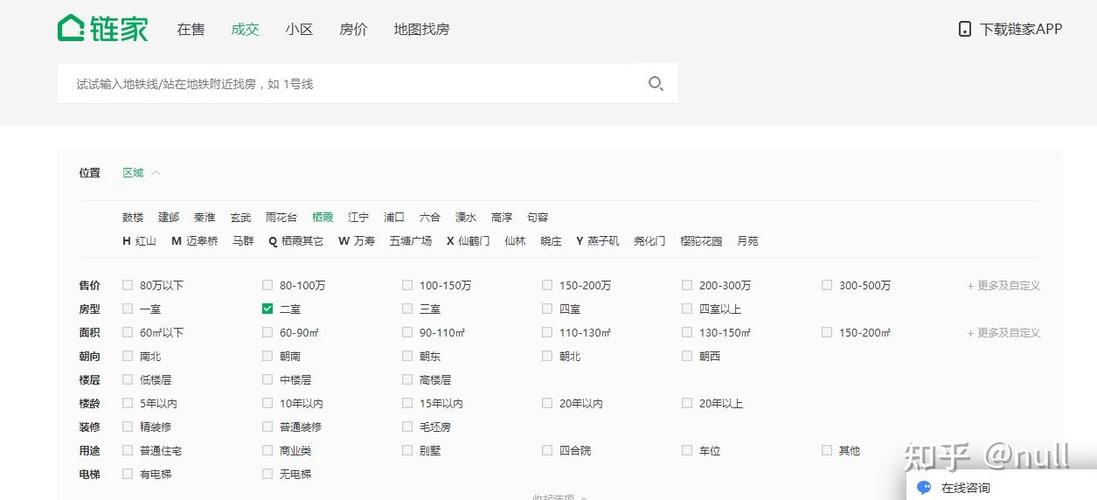
Task: Click the search magnifier icon
Action: (656, 84)
